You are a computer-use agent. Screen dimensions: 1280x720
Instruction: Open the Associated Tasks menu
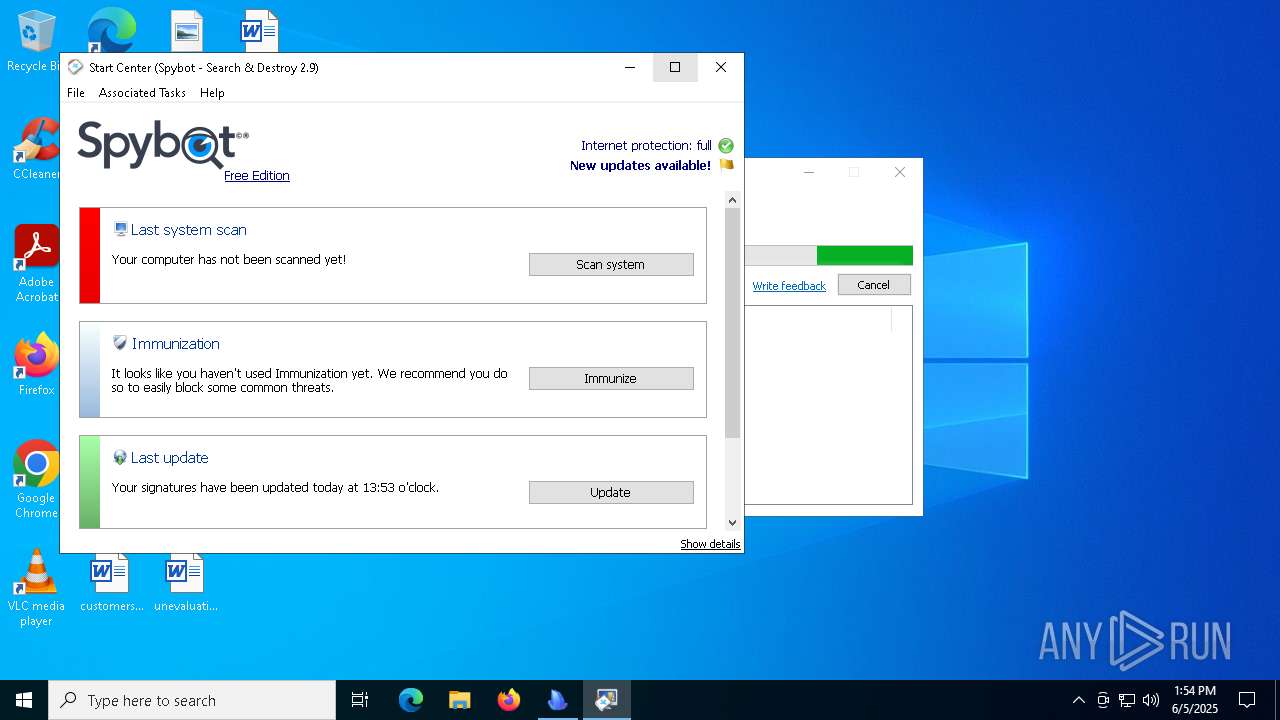pos(142,93)
